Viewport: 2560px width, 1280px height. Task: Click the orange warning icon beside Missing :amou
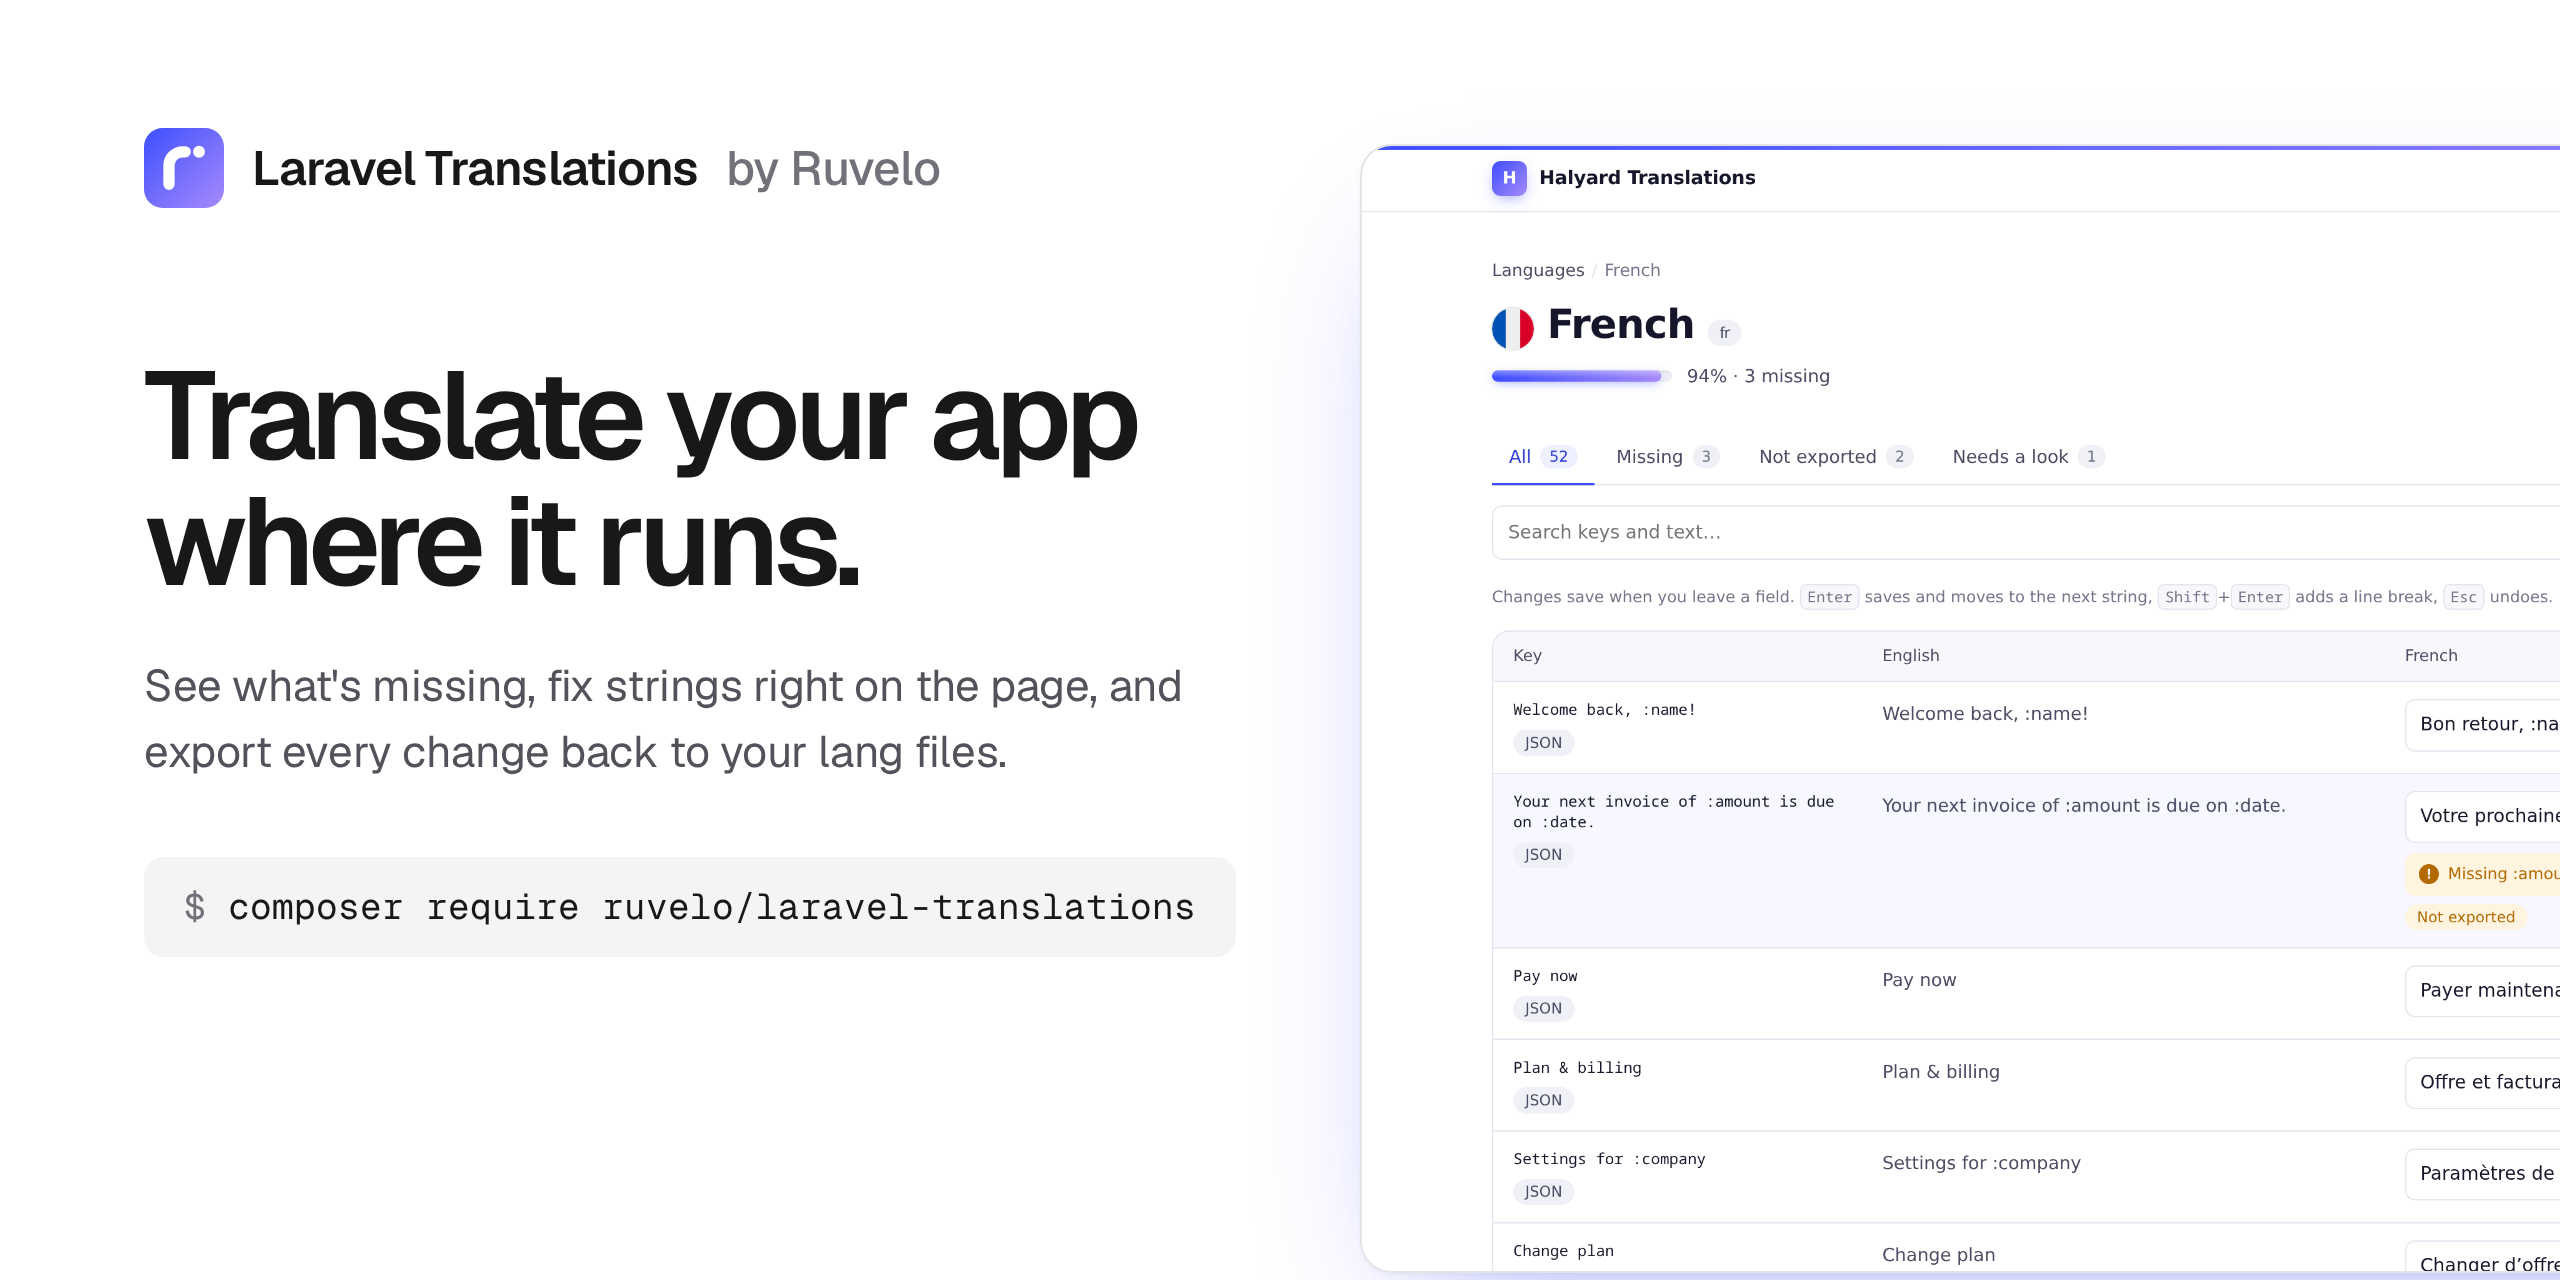pyautogui.click(x=2429, y=874)
